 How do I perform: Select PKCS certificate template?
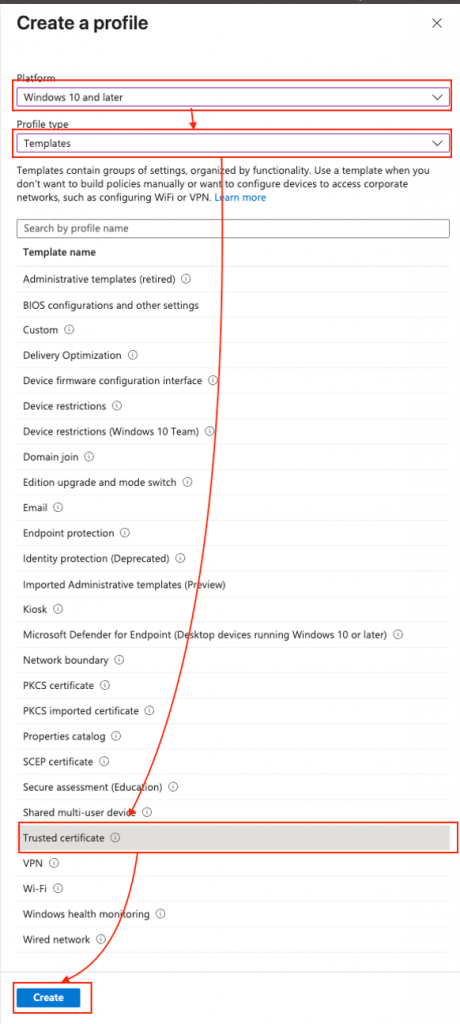[233, 685]
